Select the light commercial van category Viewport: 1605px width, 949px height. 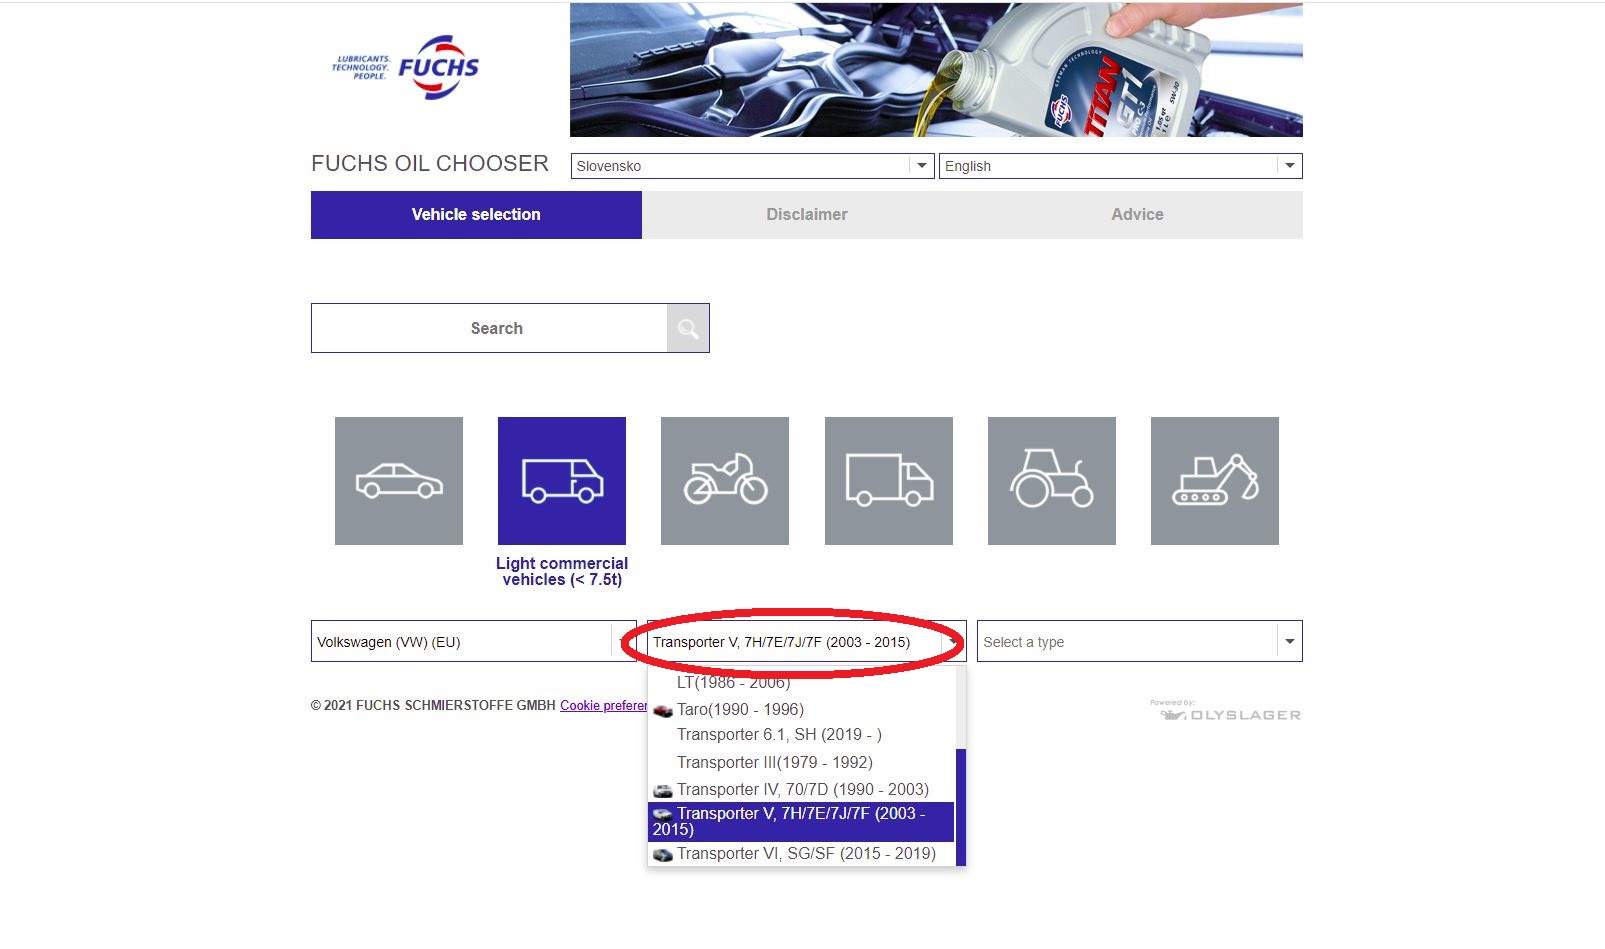562,481
